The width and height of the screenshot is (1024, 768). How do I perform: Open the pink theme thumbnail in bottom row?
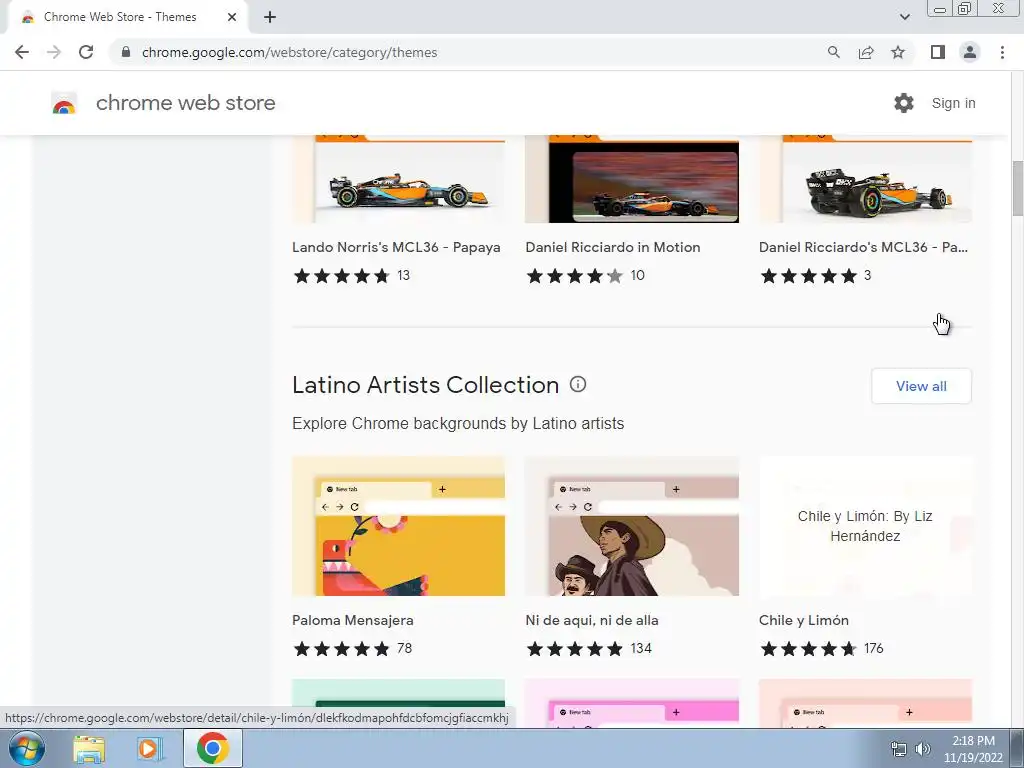click(x=632, y=703)
